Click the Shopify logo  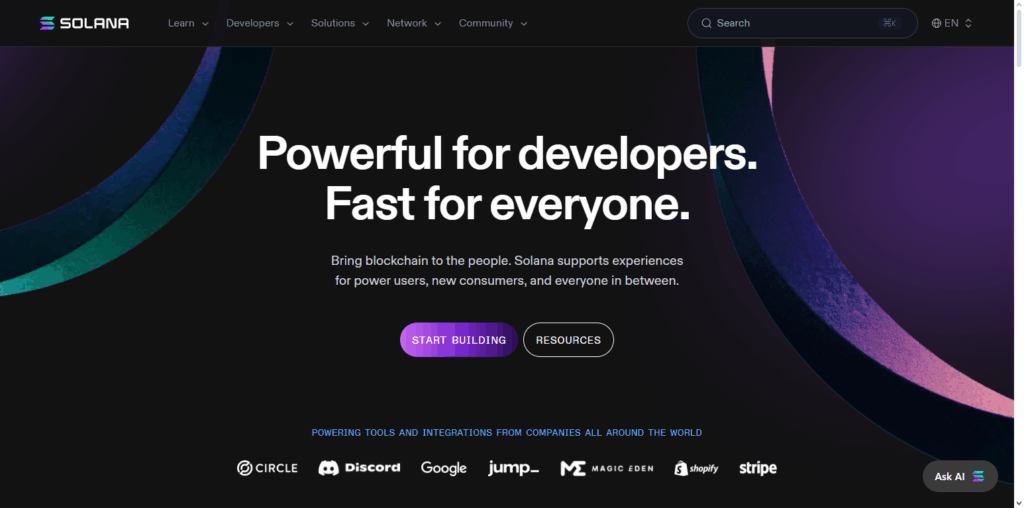pyautogui.click(x=696, y=468)
